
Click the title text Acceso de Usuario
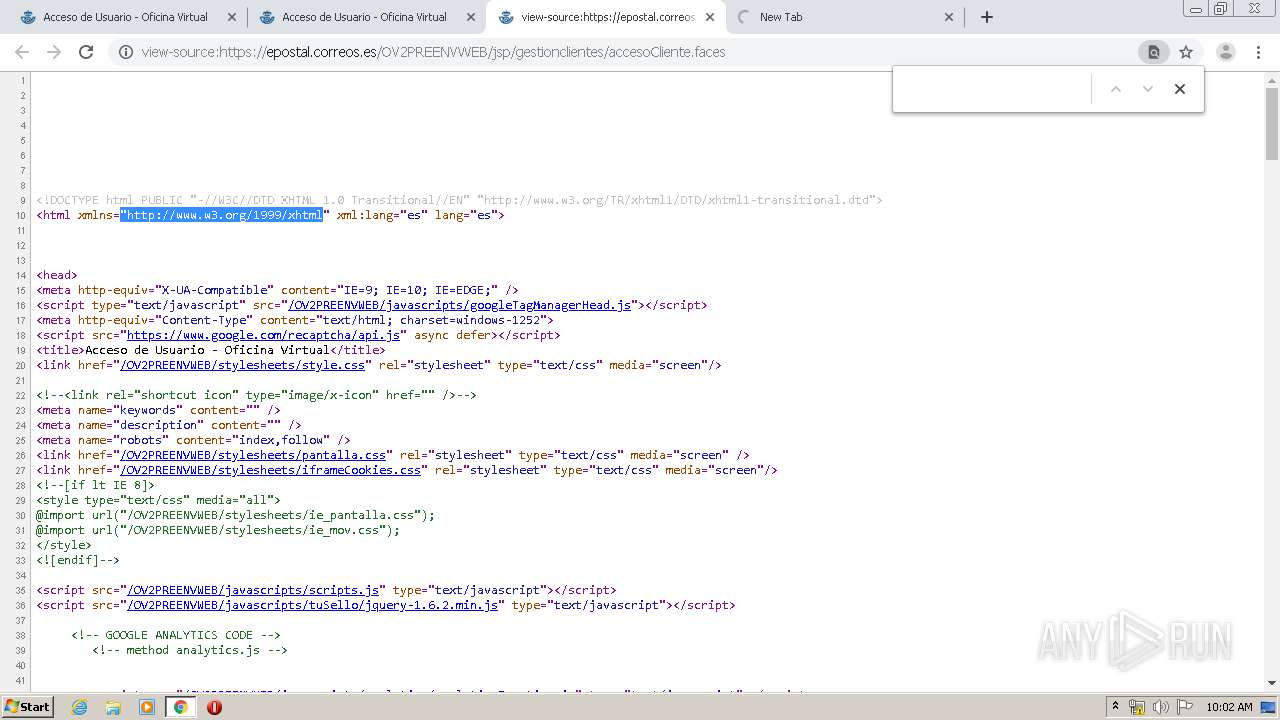click(x=207, y=350)
